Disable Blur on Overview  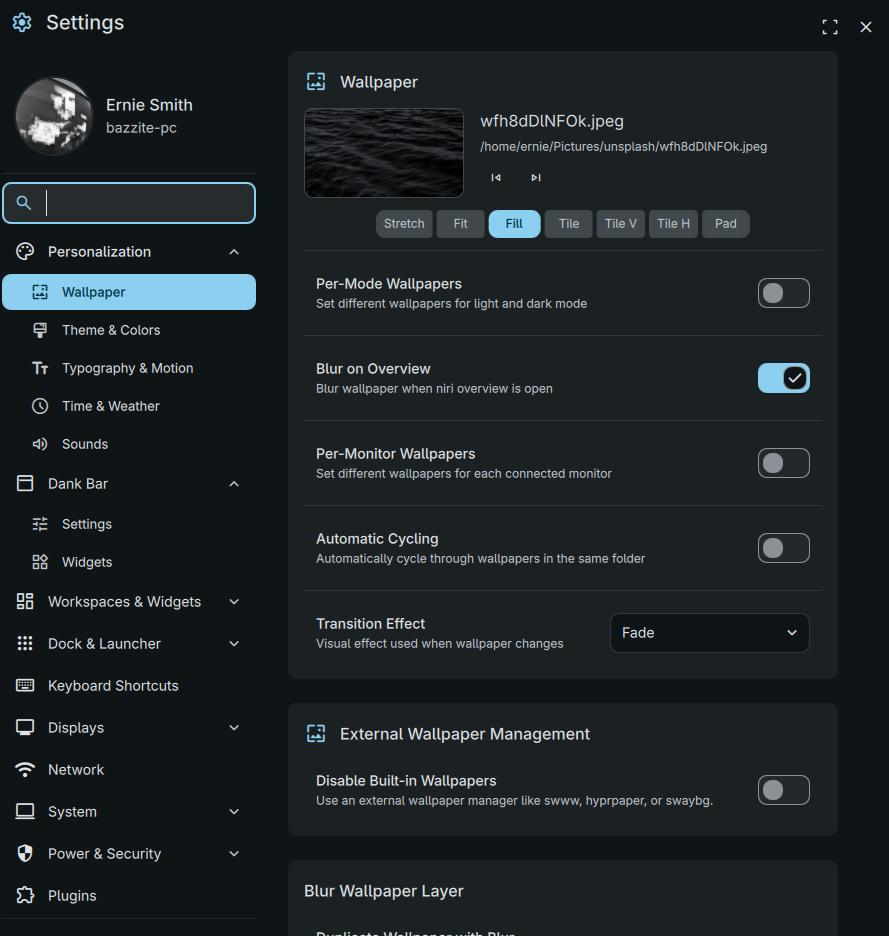(783, 377)
